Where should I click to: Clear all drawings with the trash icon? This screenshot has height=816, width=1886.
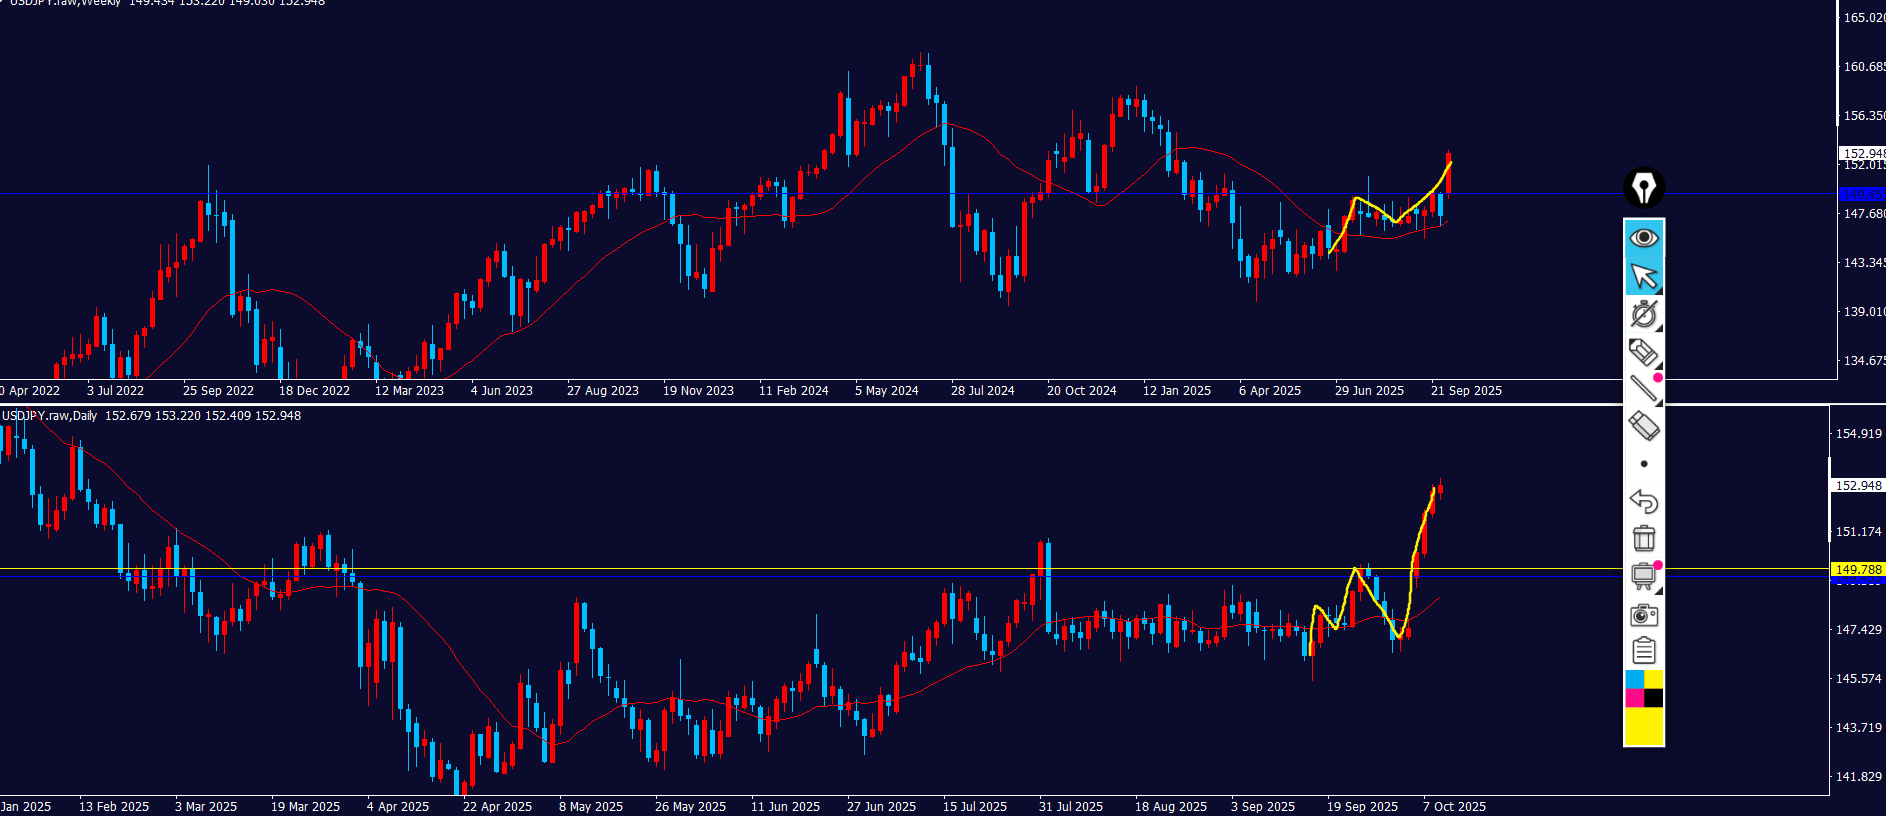point(1643,538)
